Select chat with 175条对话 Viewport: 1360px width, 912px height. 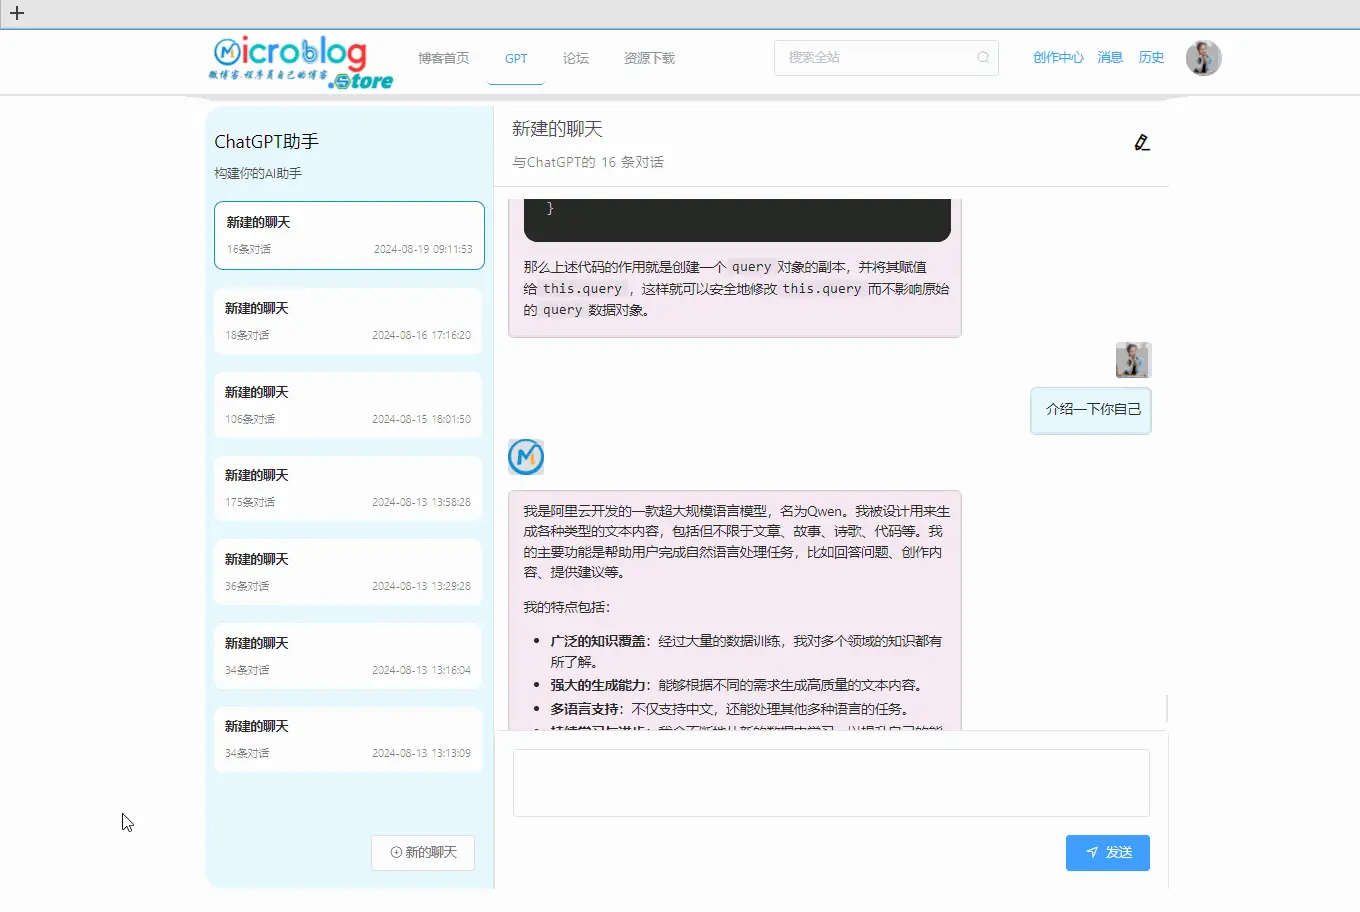pyautogui.click(x=348, y=488)
